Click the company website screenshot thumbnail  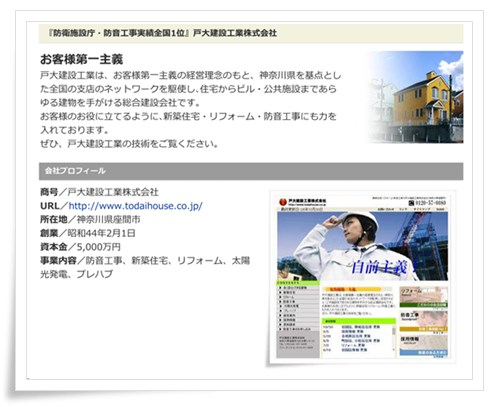pos(362,278)
